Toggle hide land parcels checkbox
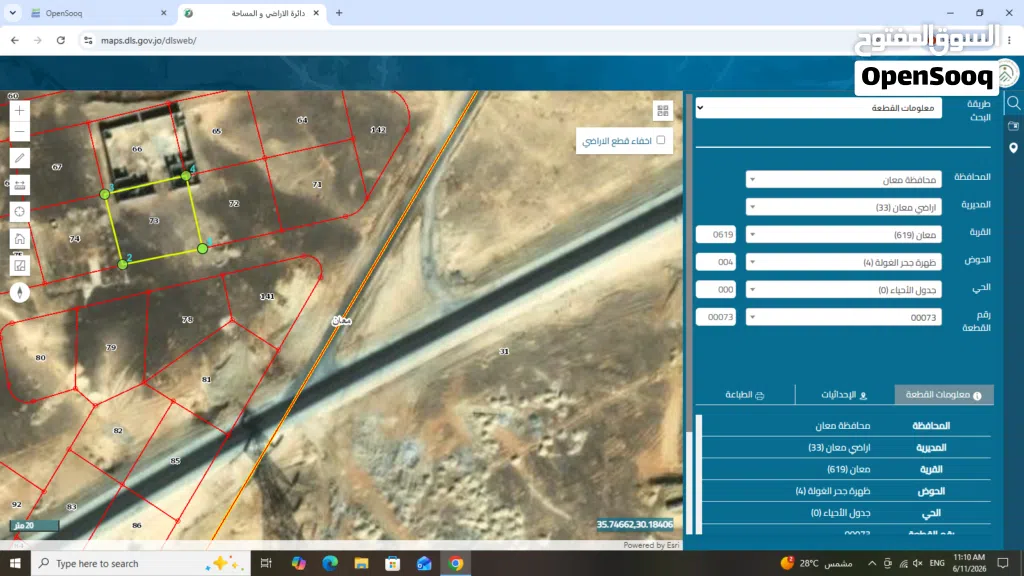The image size is (1024, 576). pos(661,140)
